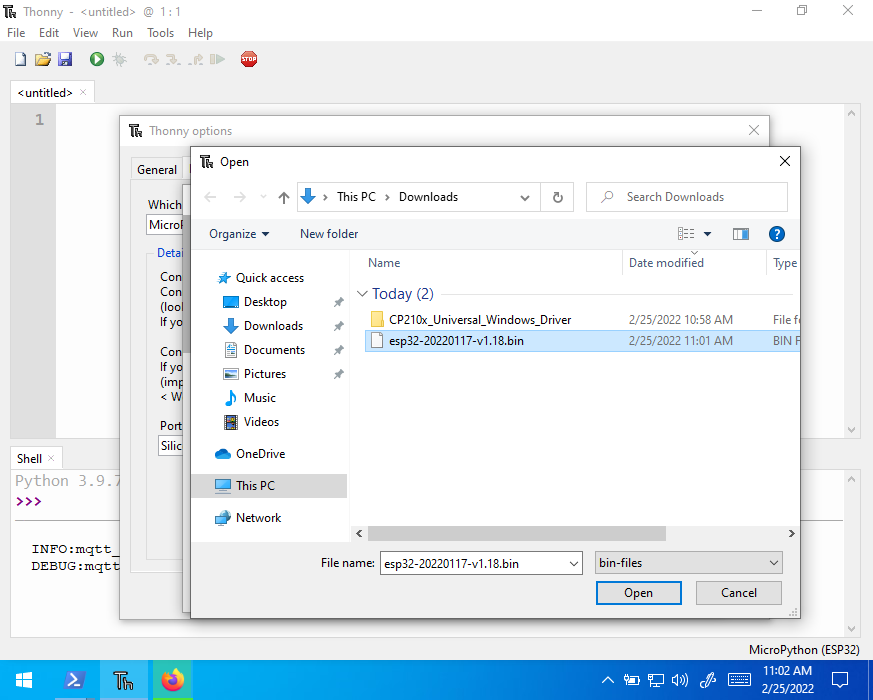Click the Step into icon in Thonny toolbar
873x700 pixels.
[x=173, y=59]
